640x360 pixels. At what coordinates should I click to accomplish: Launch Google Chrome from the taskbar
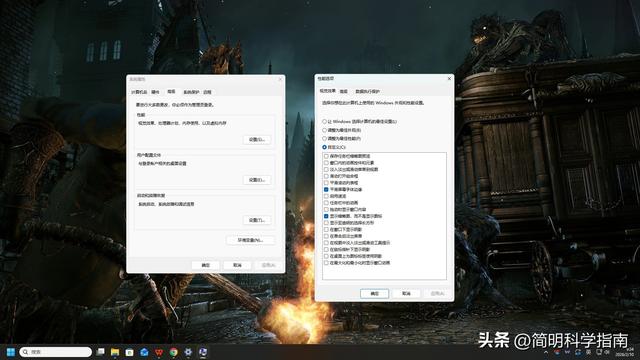click(x=173, y=352)
